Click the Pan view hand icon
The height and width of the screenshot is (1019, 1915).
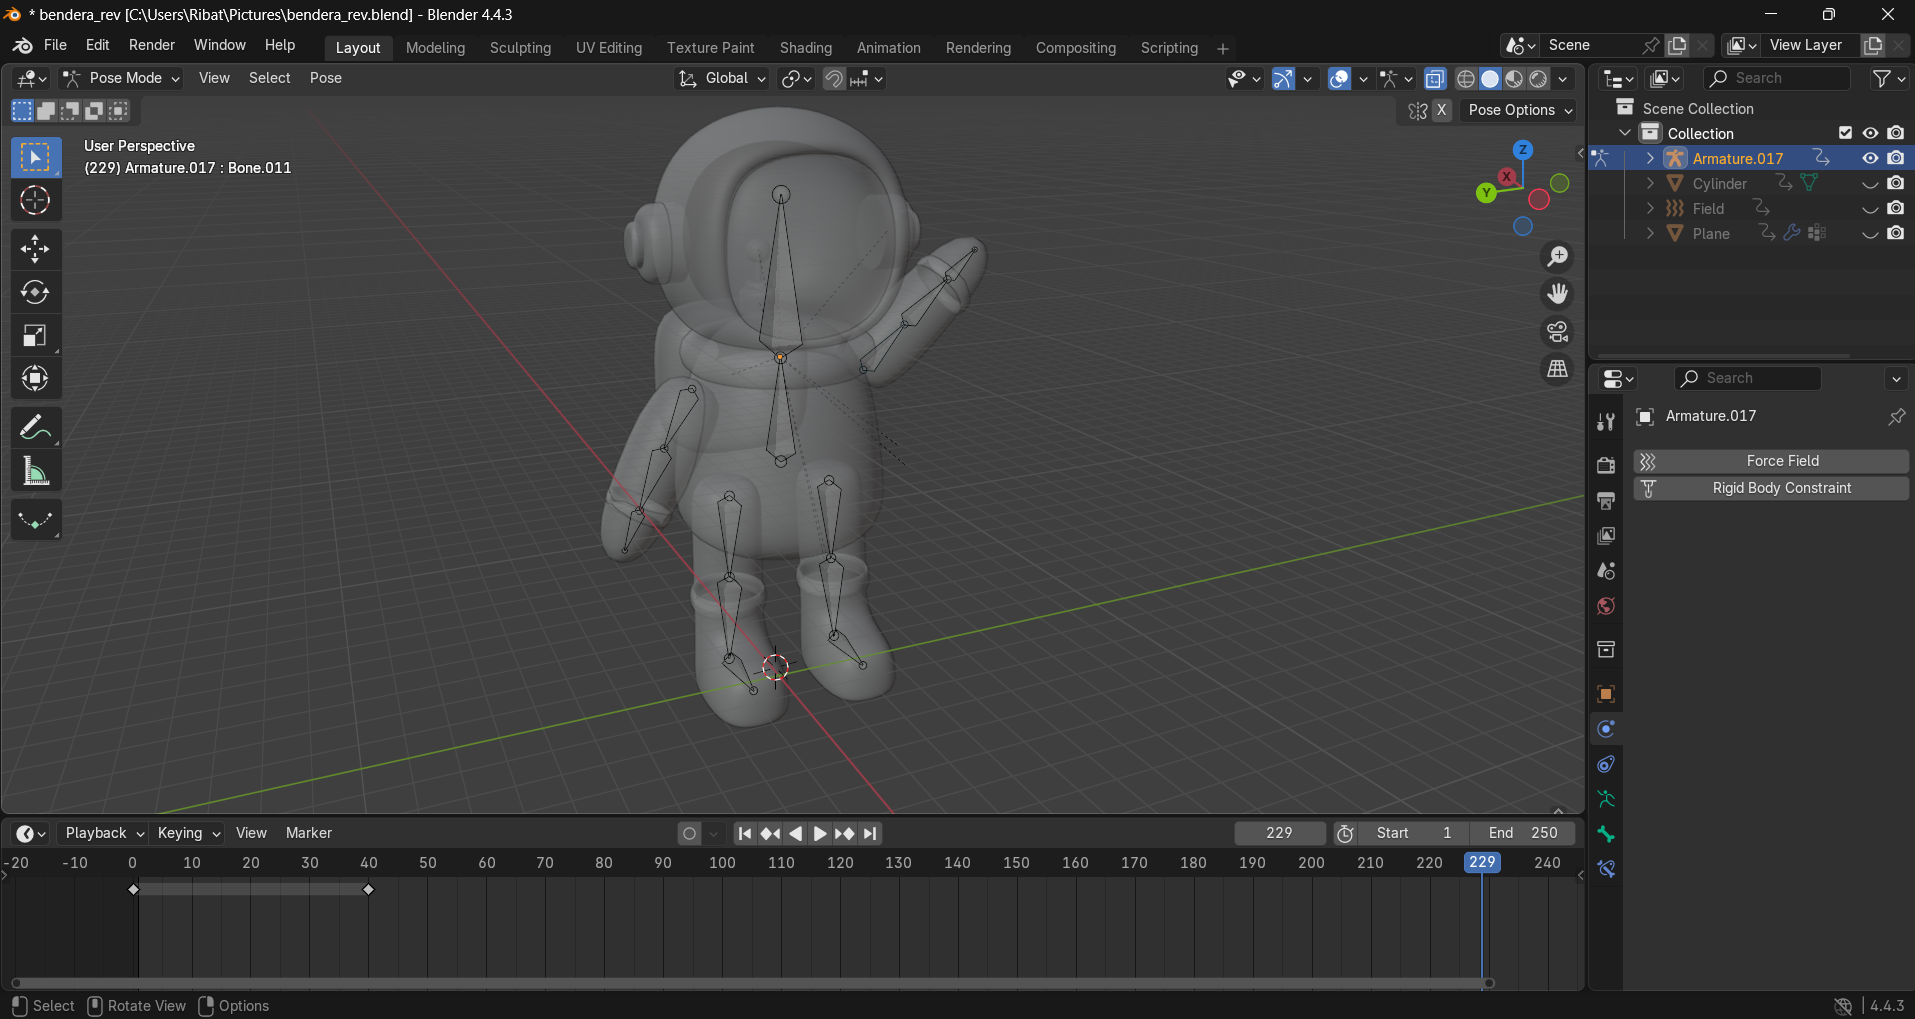pyautogui.click(x=1557, y=294)
